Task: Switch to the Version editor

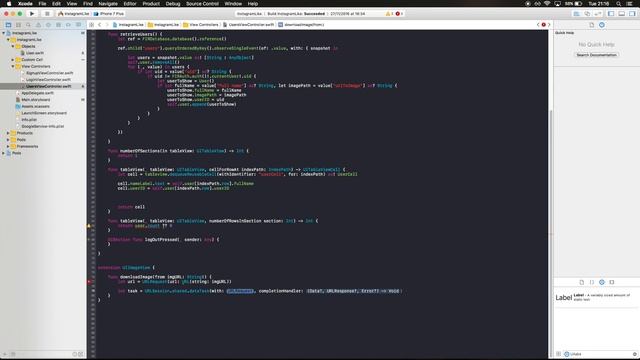Action: tap(598, 13)
